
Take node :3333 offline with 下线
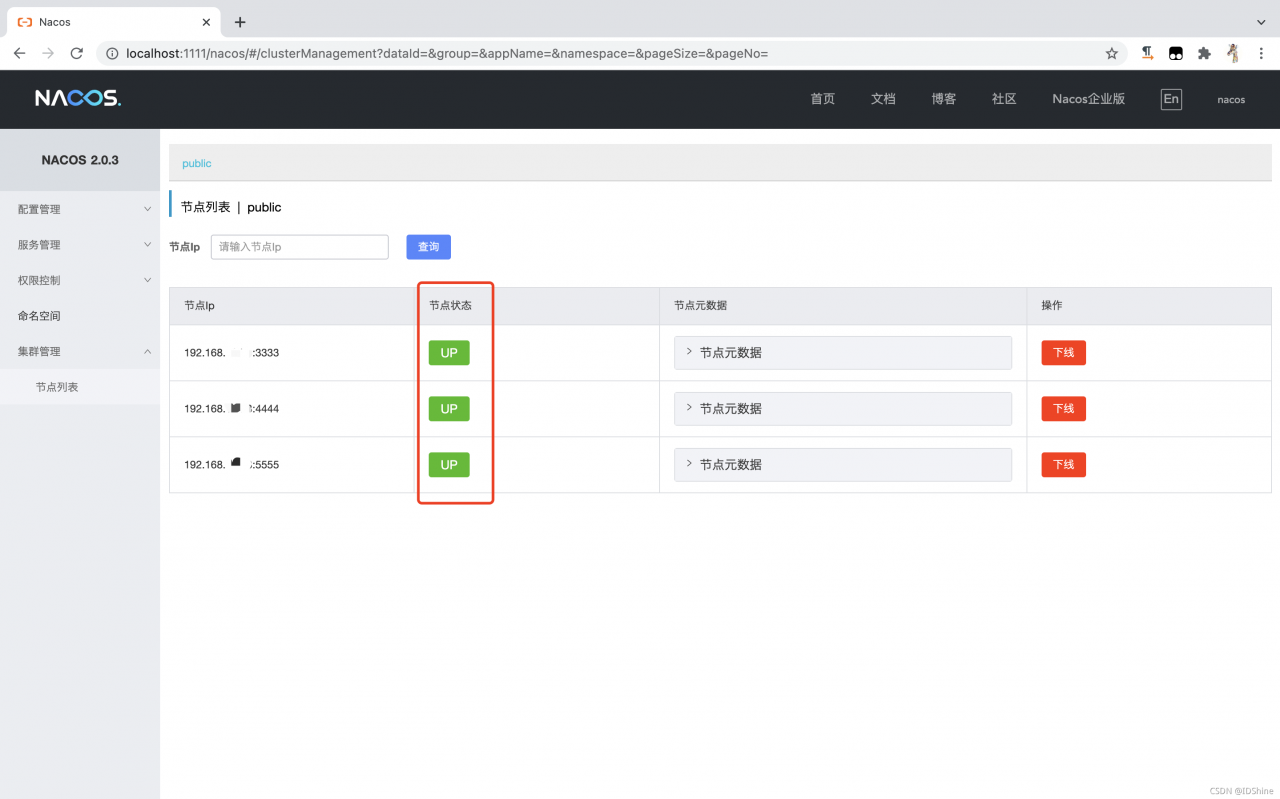click(x=1063, y=353)
